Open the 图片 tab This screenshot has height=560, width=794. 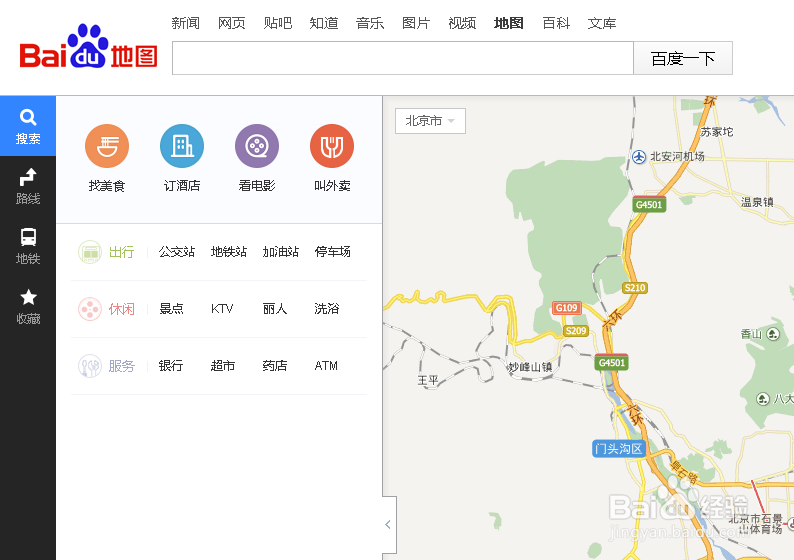(416, 23)
